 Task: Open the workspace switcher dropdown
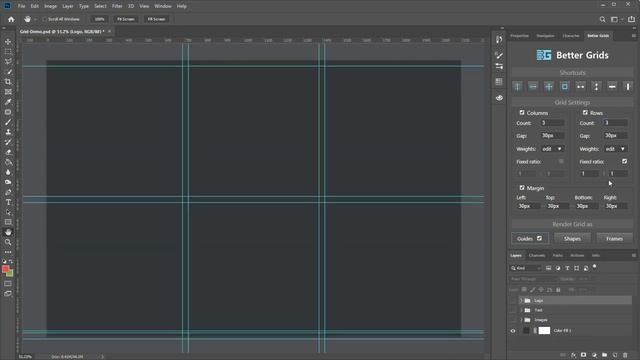point(616,19)
